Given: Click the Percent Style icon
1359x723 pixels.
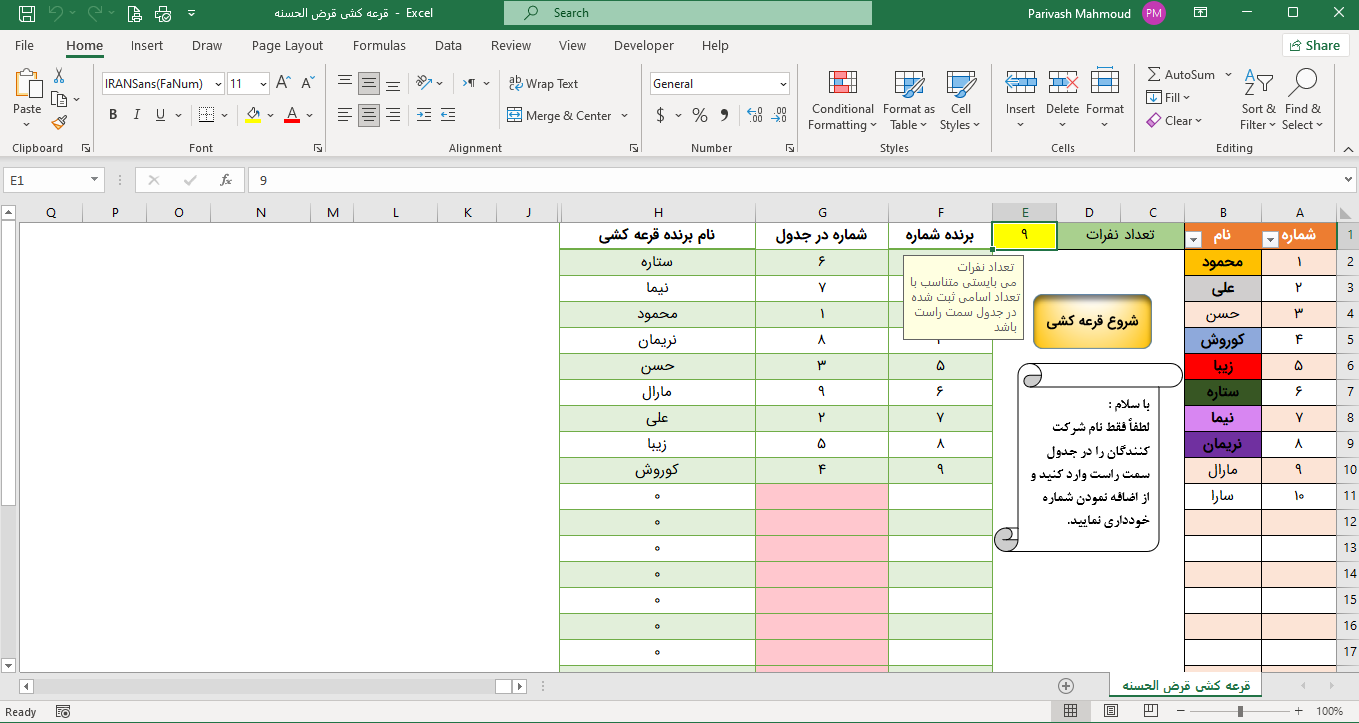Looking at the screenshot, I should pos(700,115).
